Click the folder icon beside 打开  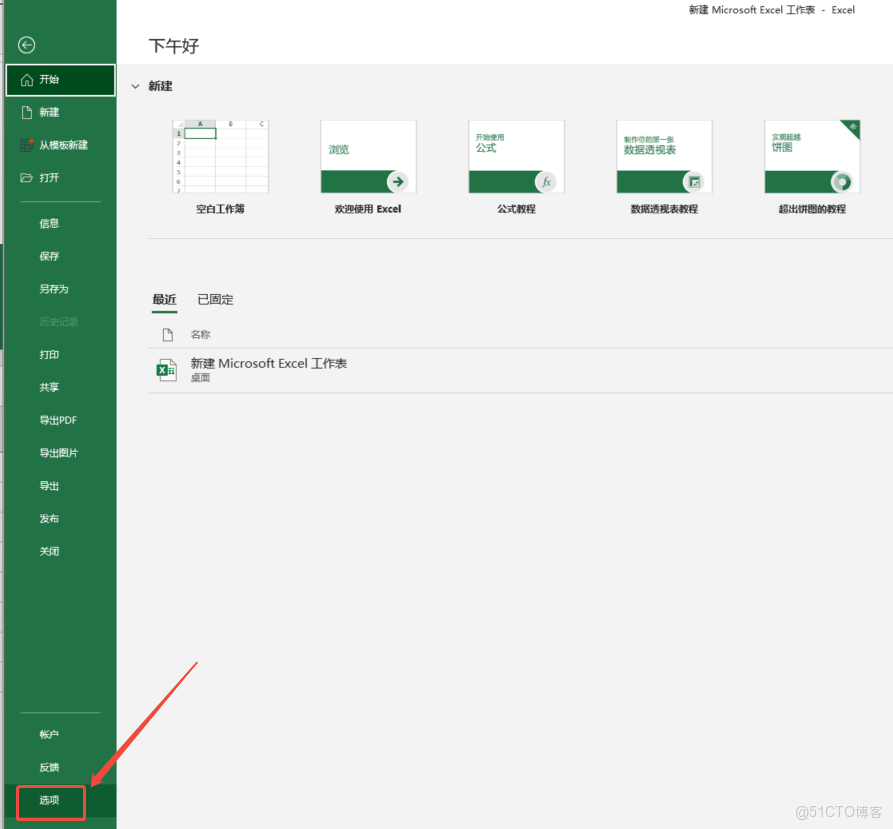(26, 178)
